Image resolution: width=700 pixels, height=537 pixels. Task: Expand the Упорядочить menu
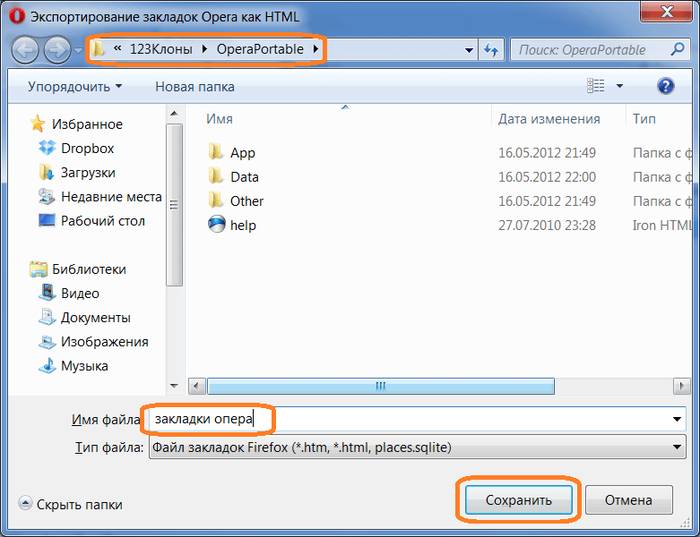pyautogui.click(x=74, y=87)
